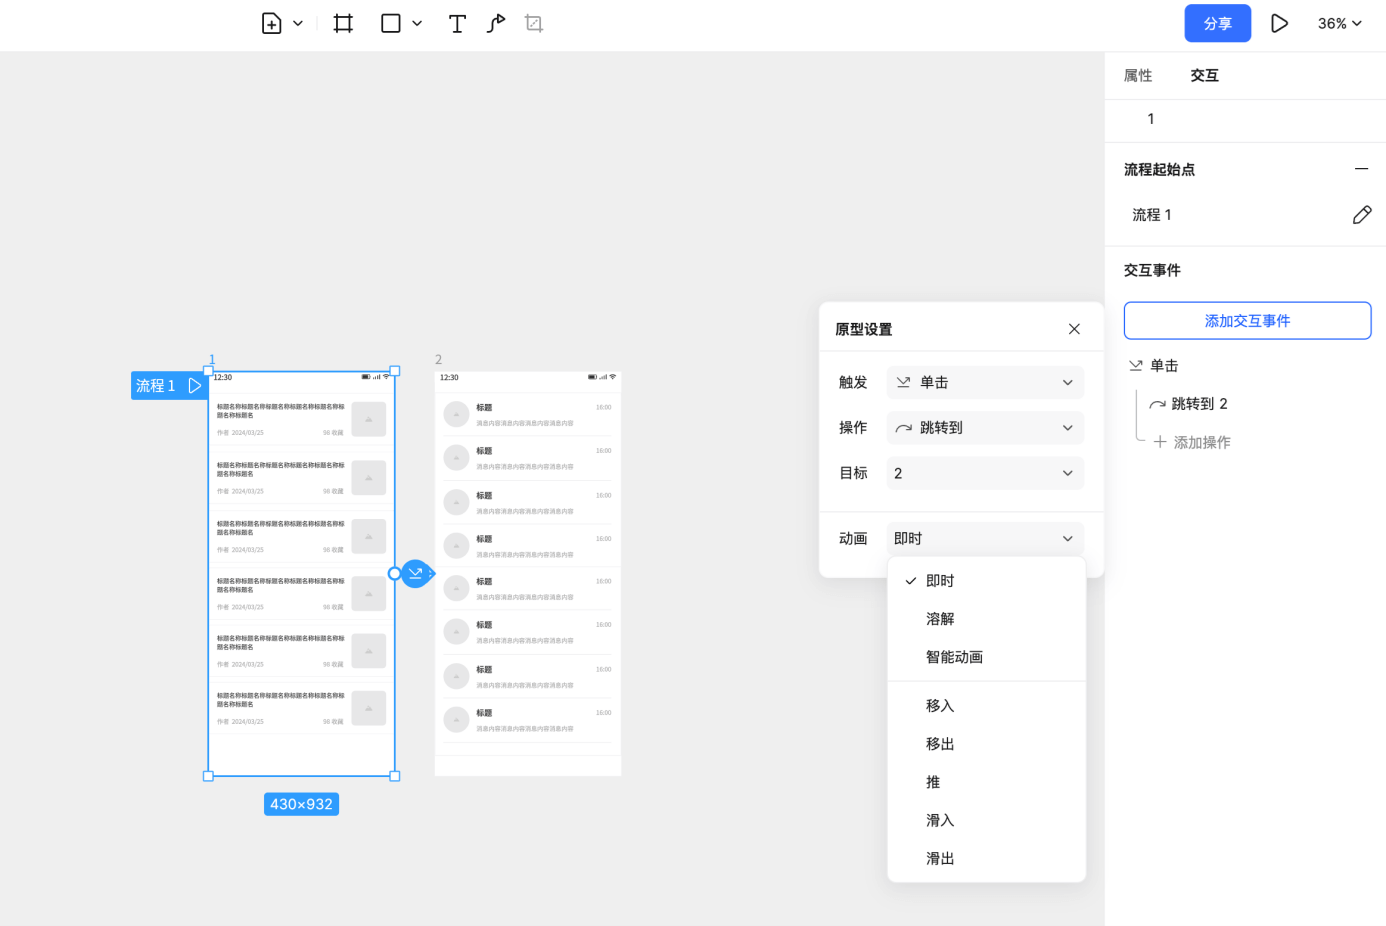Click the crop tool icon
The width and height of the screenshot is (1386, 926).
[534, 23]
